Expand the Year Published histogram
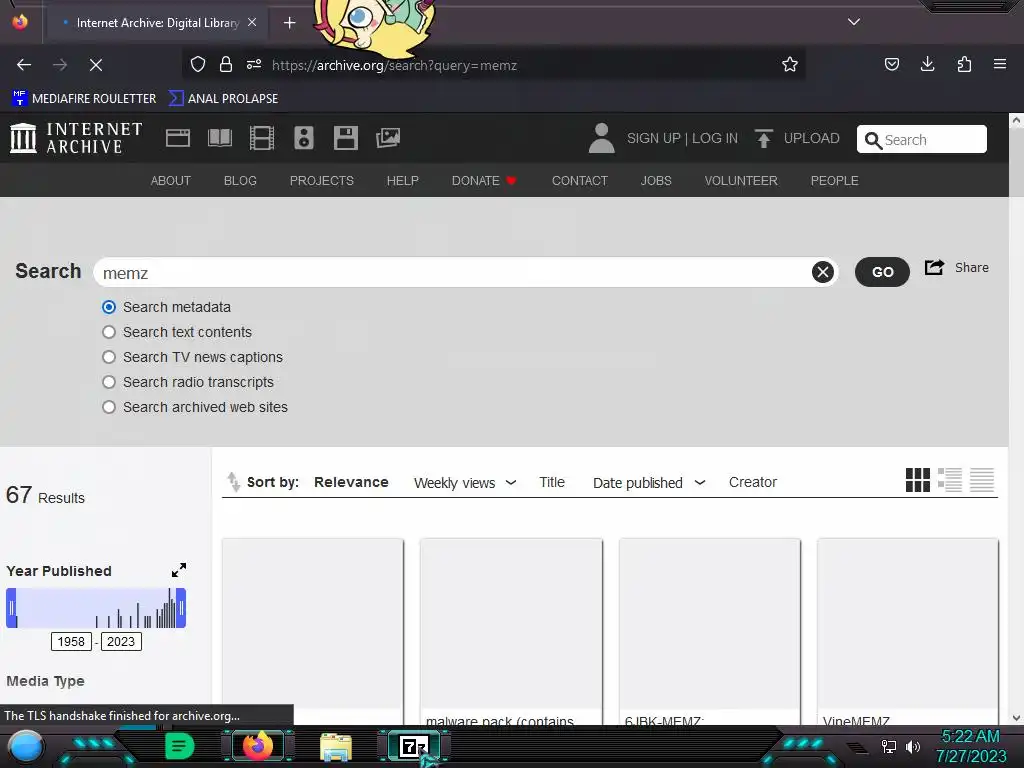 pyautogui.click(x=179, y=570)
